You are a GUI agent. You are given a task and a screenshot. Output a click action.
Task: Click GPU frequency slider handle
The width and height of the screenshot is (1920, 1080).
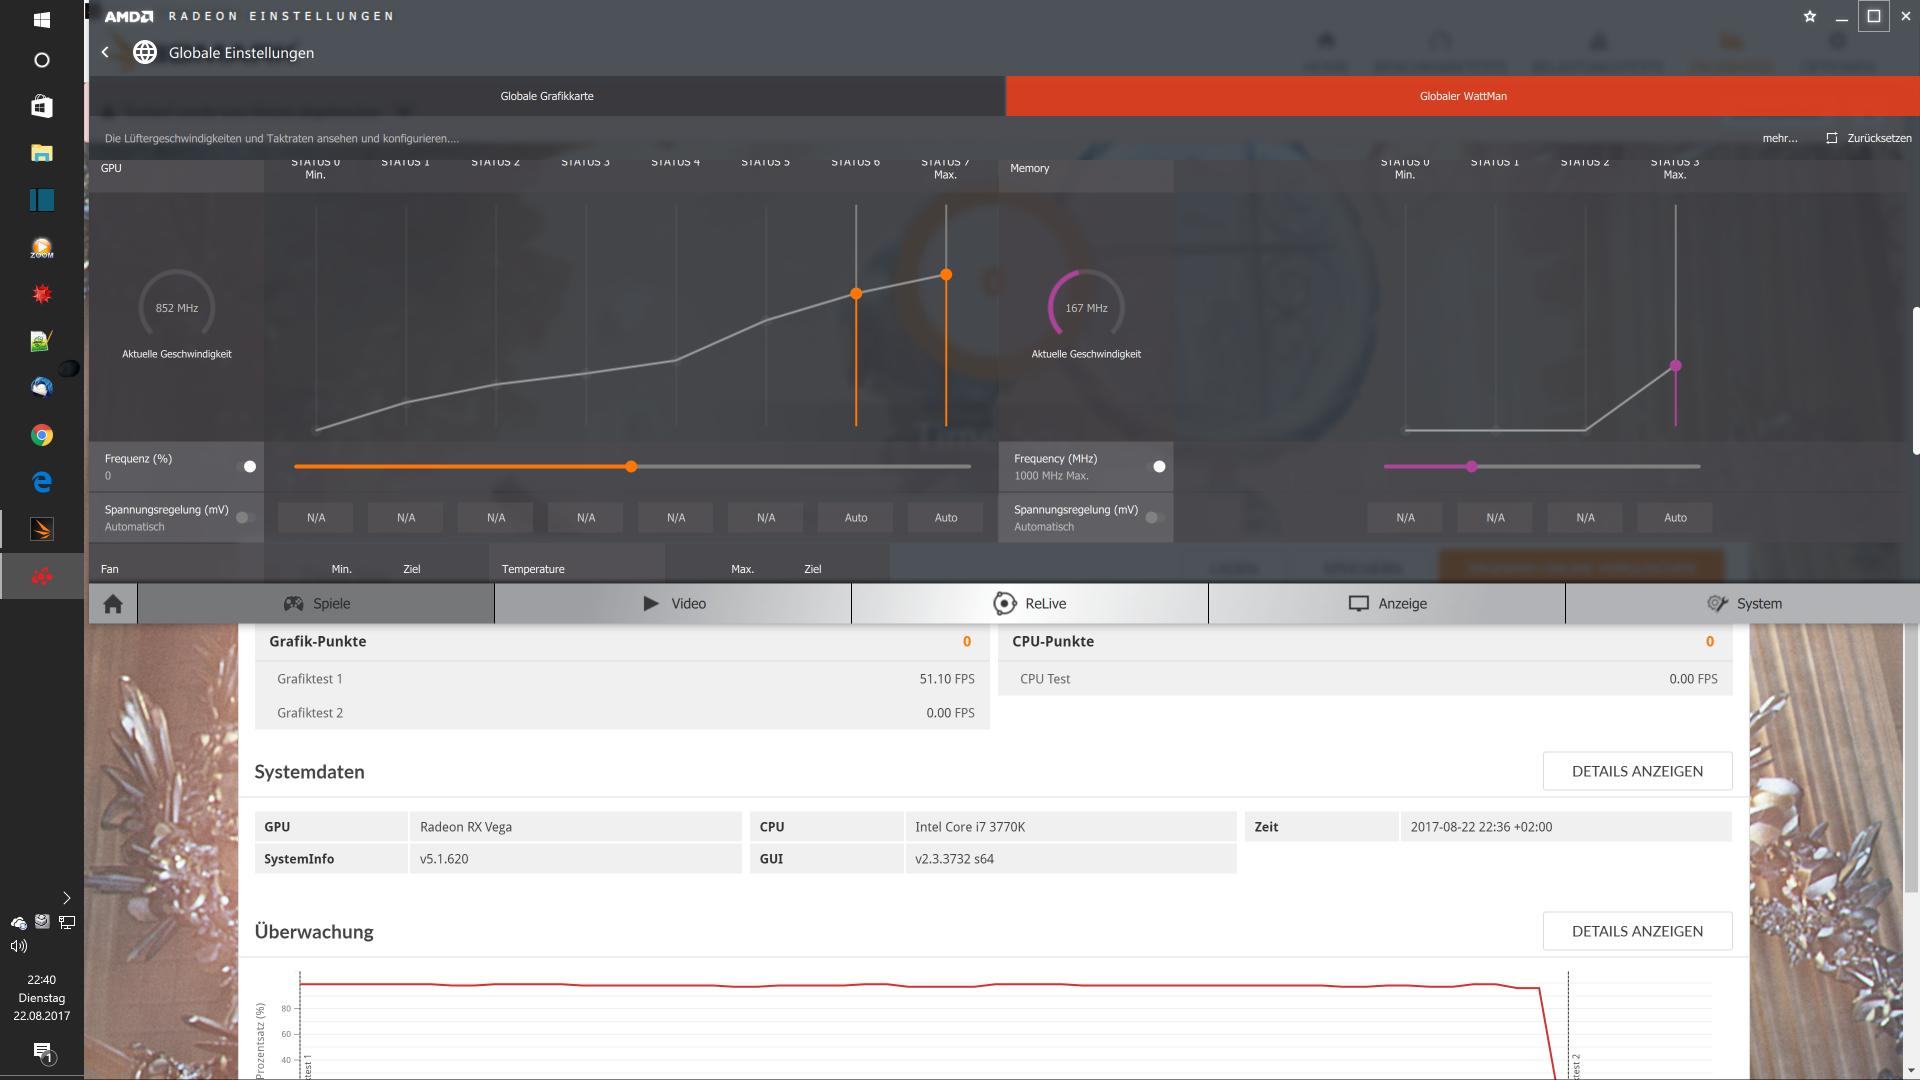(x=631, y=466)
